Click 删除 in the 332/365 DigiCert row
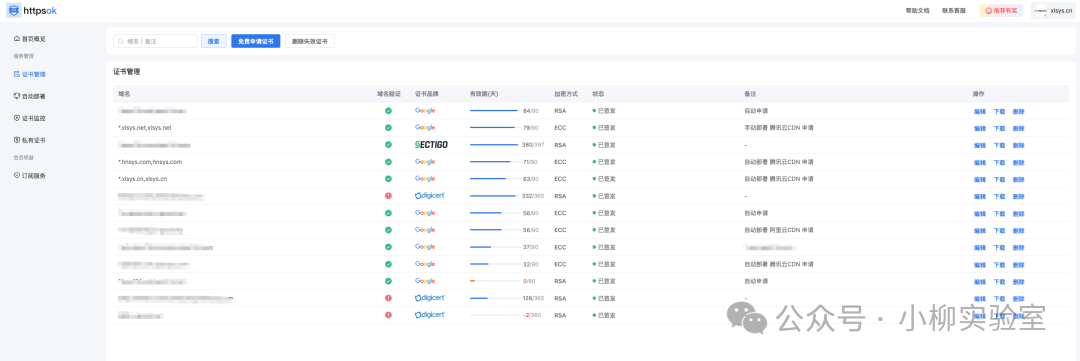This screenshot has width=1080, height=361. coord(1019,196)
